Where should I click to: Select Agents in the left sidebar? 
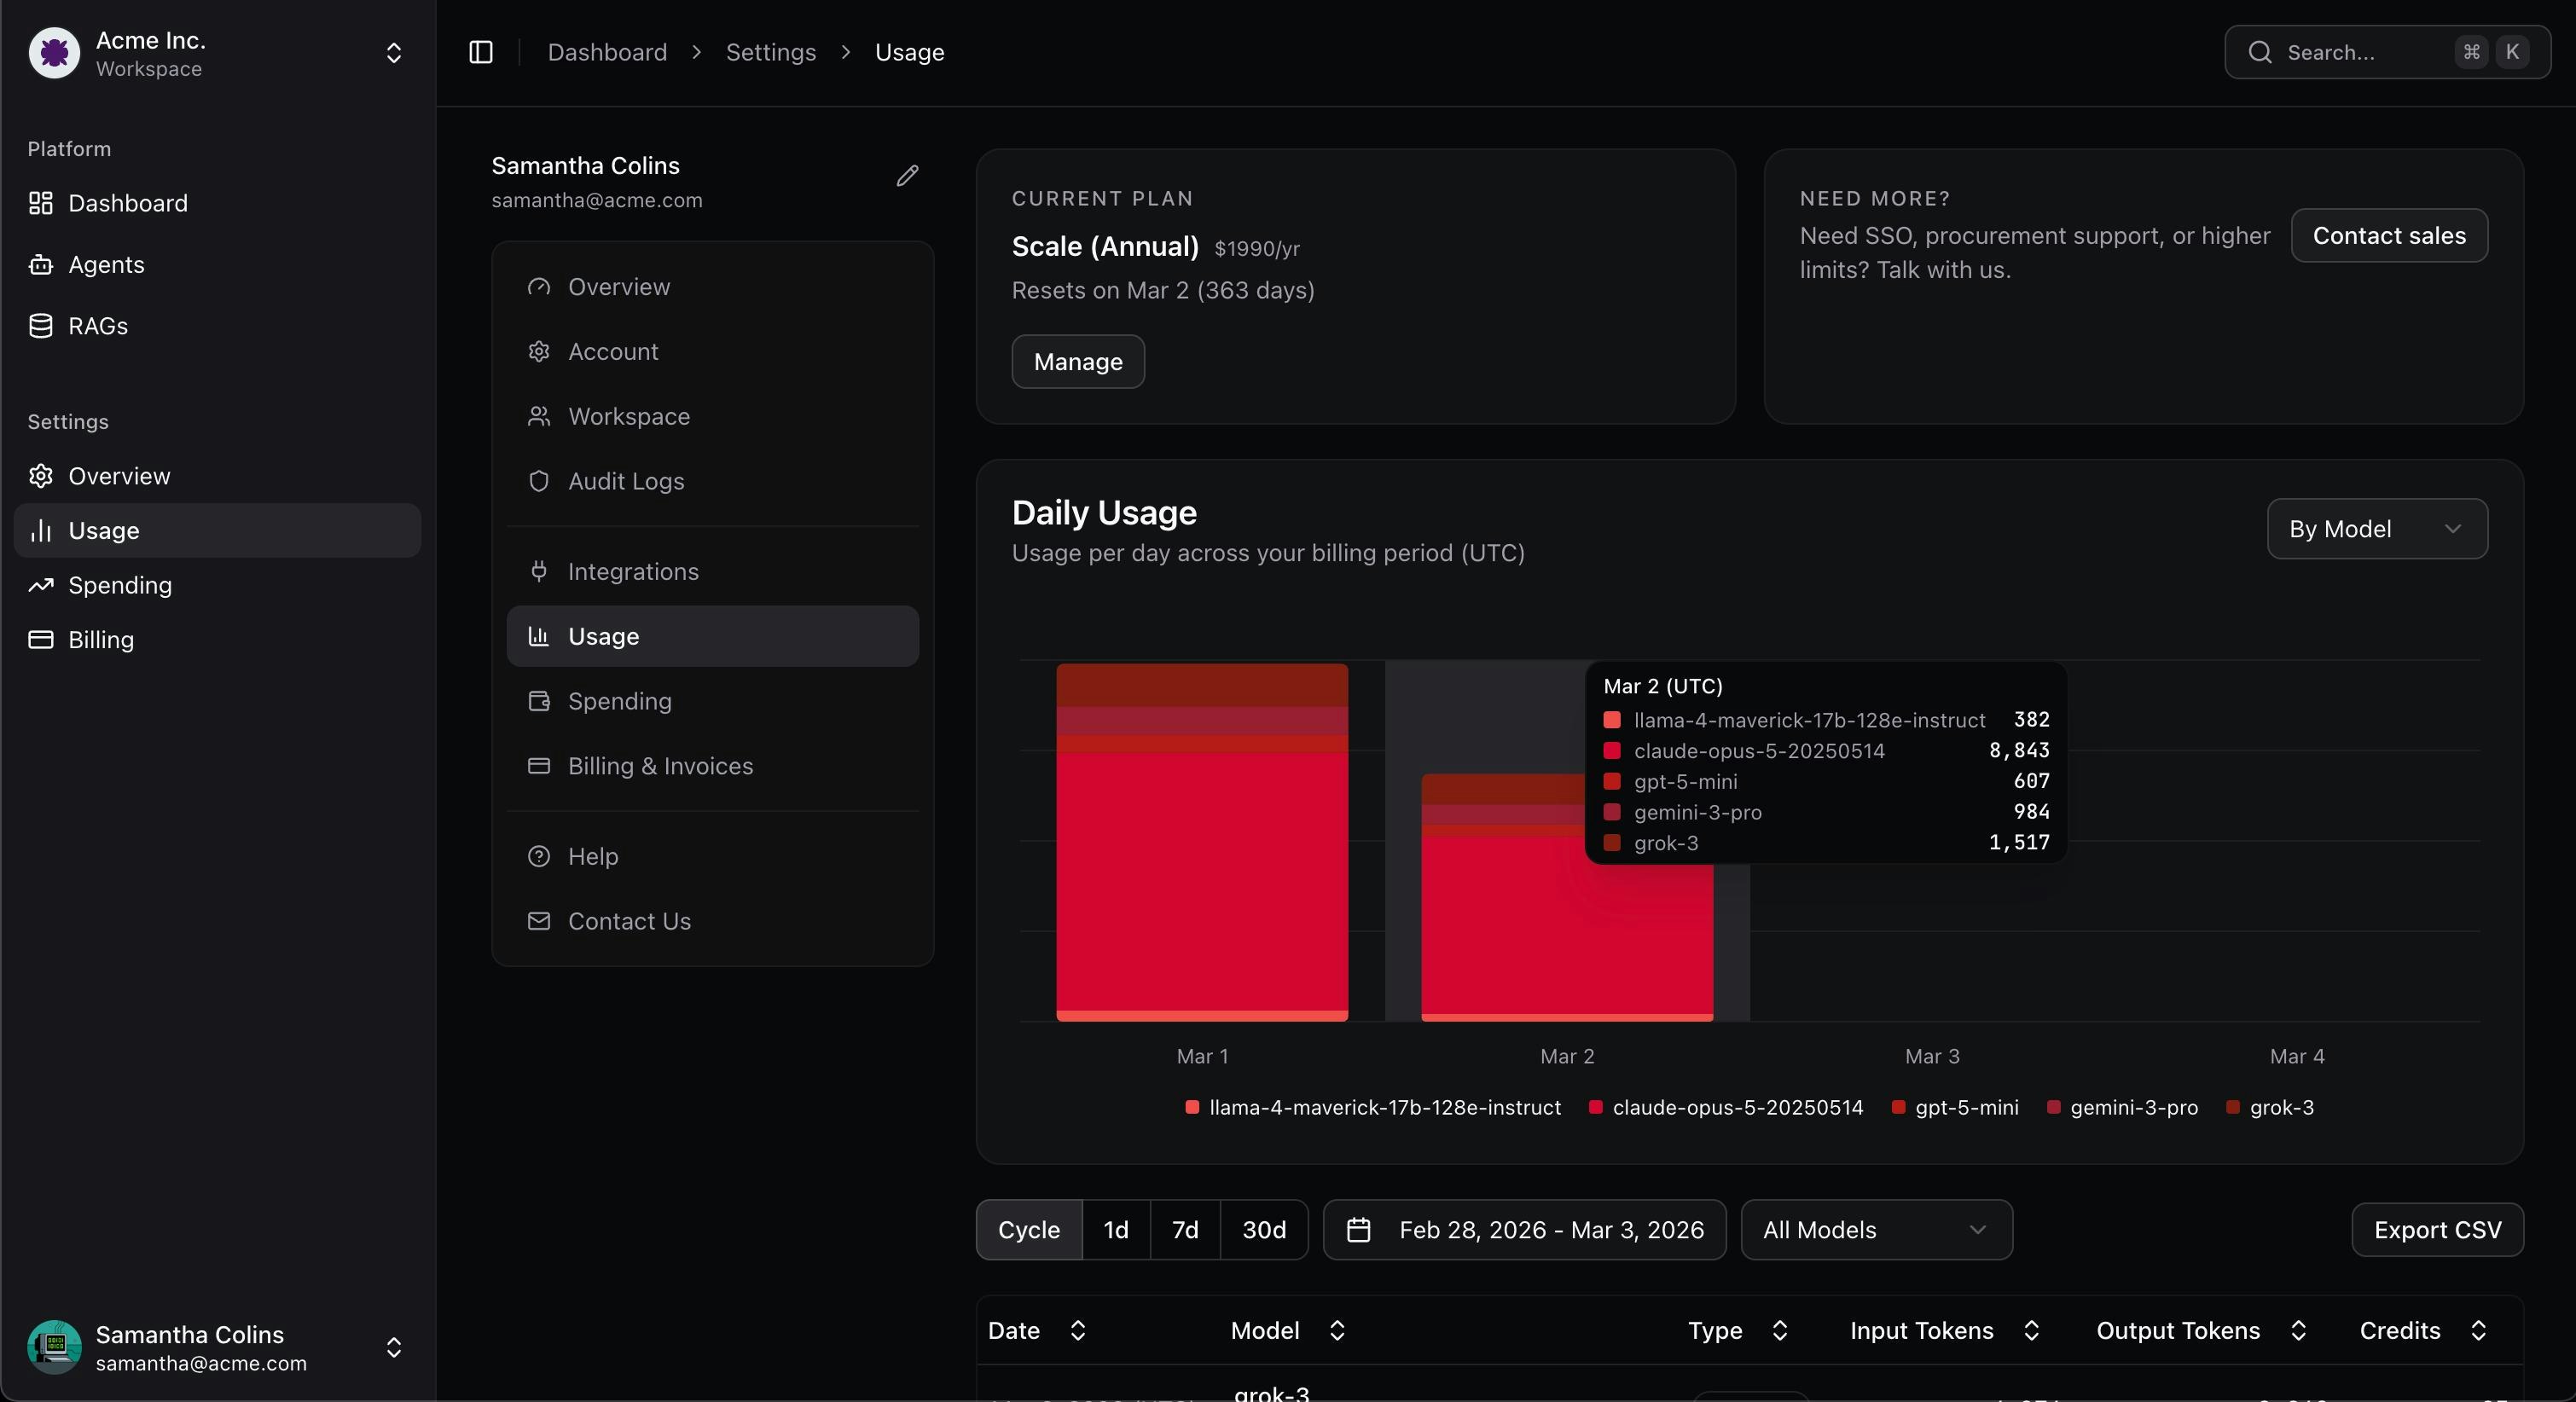[x=106, y=265]
